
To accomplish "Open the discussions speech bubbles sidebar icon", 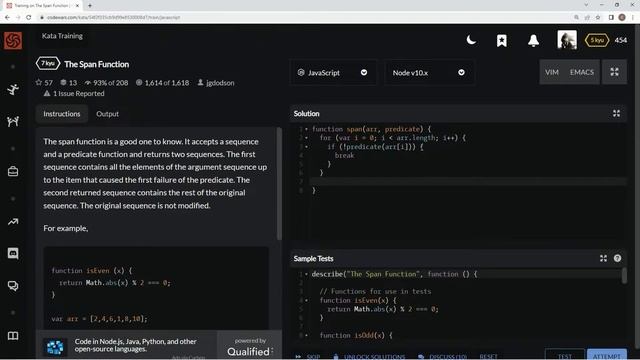I will tap(13, 286).
